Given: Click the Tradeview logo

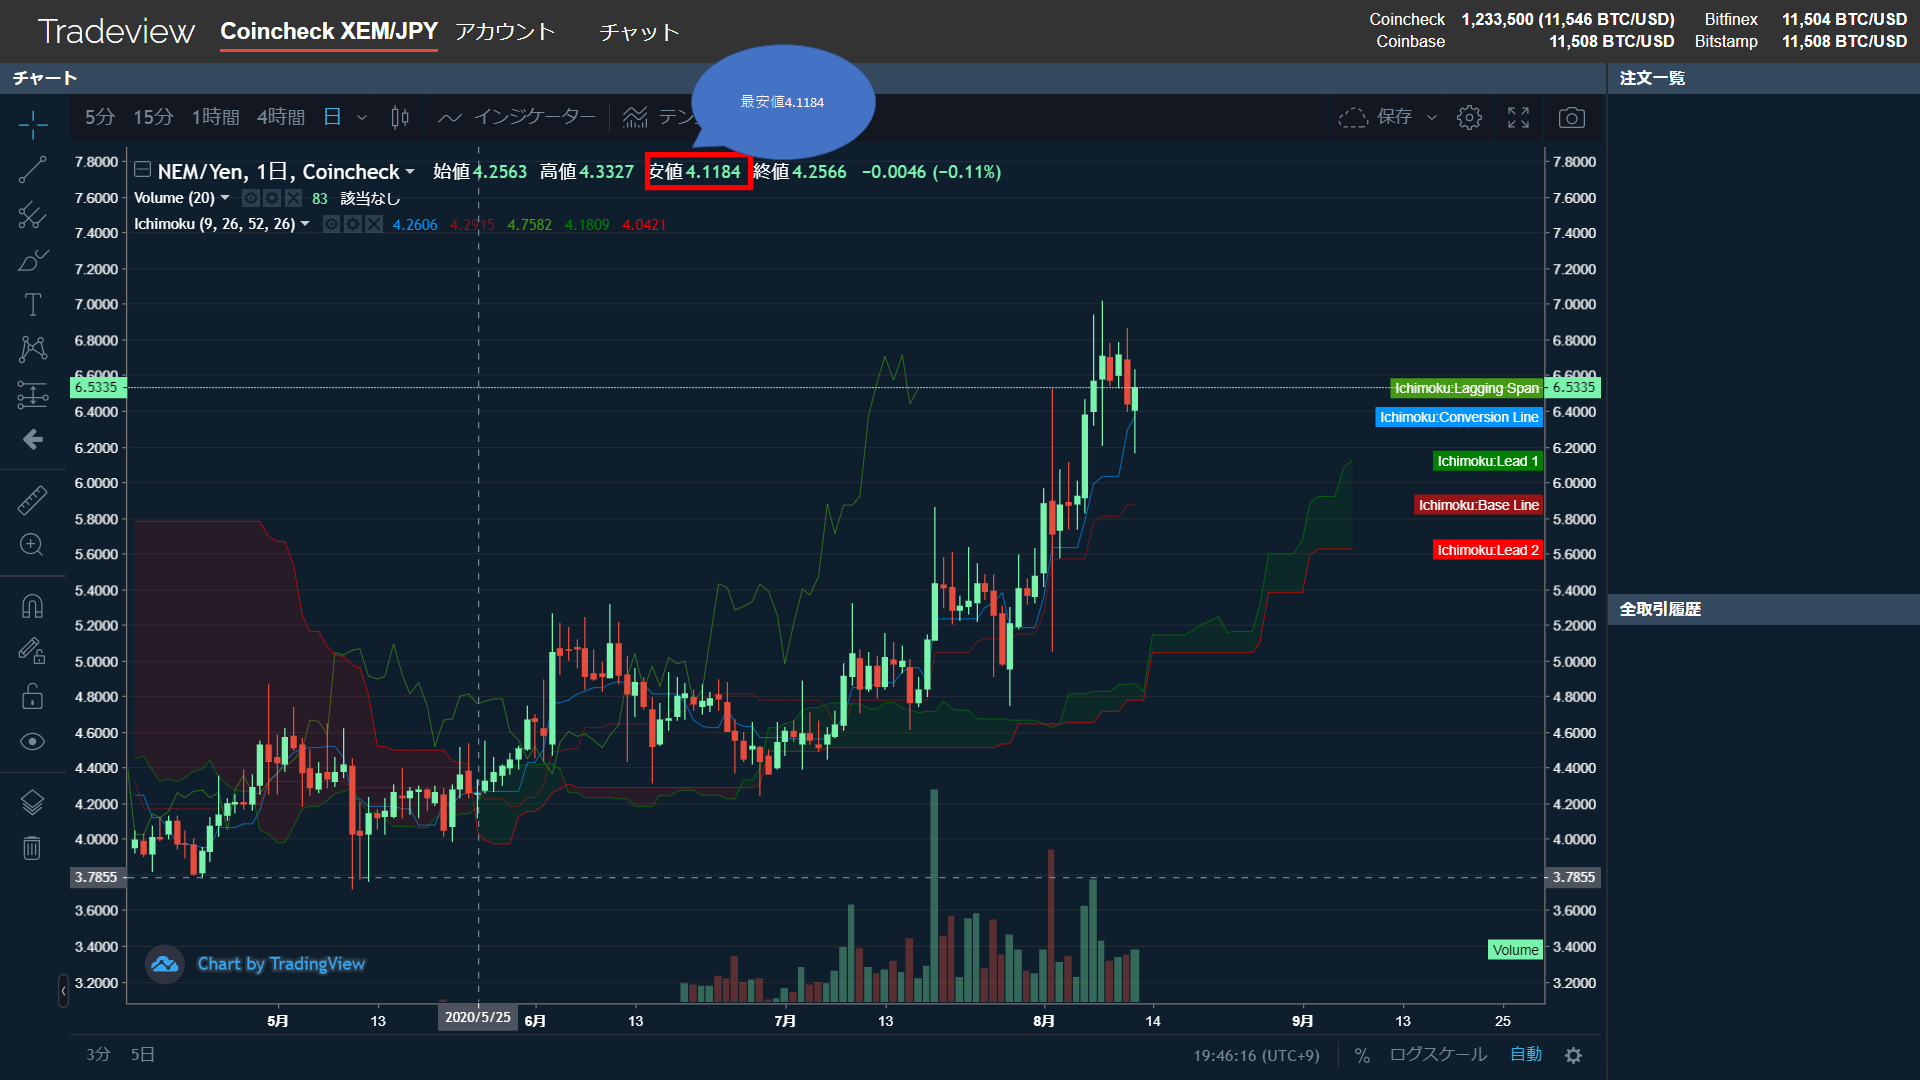Looking at the screenshot, I should point(116,32).
